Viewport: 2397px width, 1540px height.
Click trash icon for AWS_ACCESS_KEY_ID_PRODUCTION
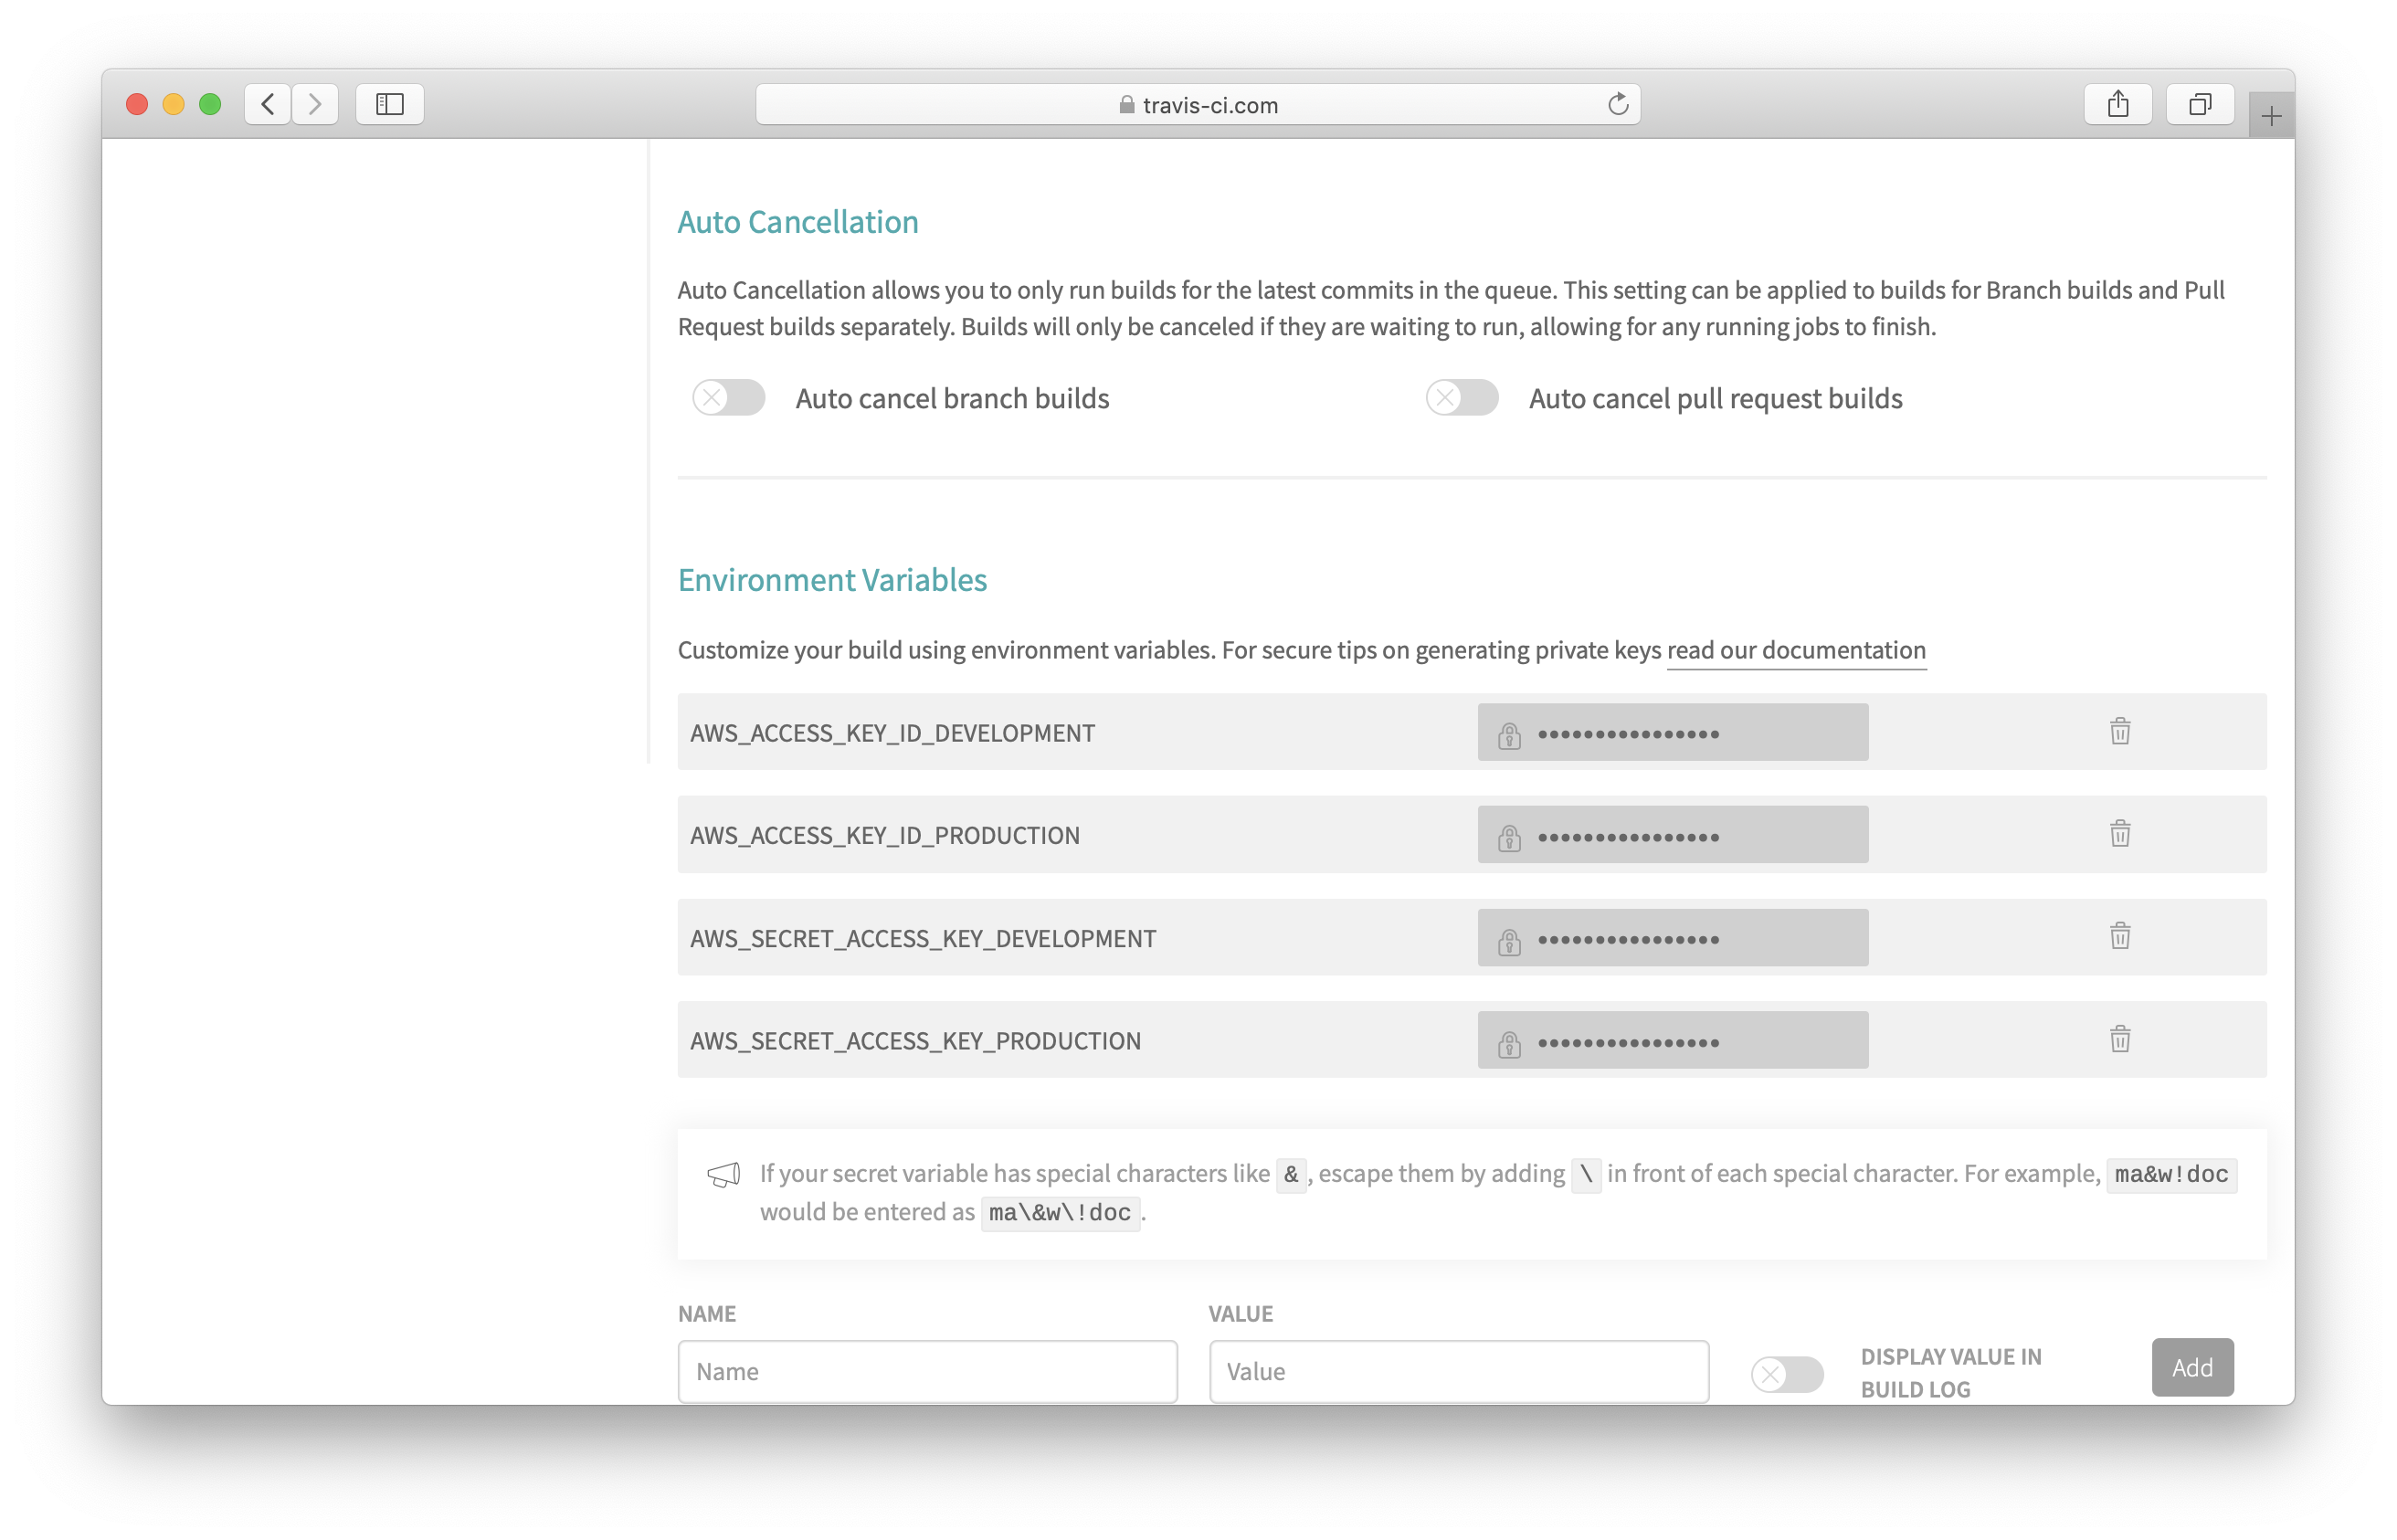pos(2119,833)
